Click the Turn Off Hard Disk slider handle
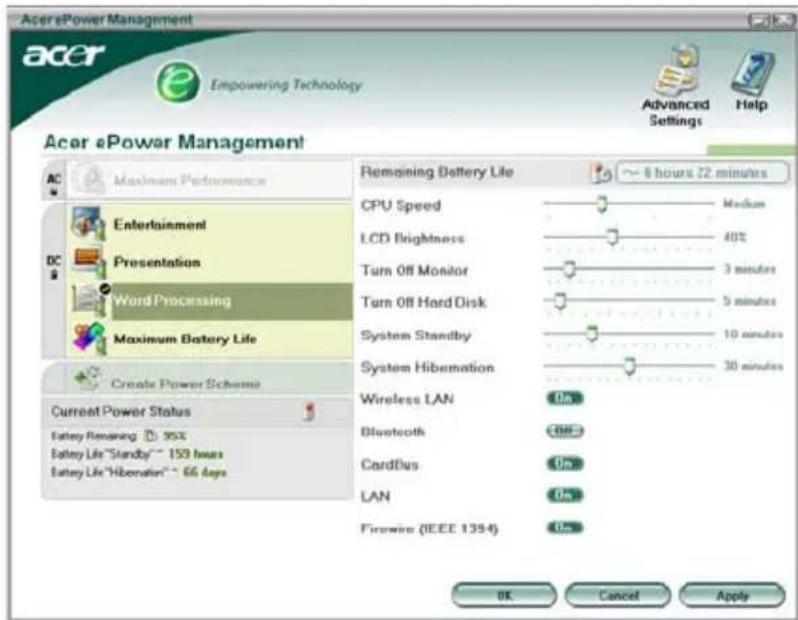The height and width of the screenshot is (620, 798). 560,301
